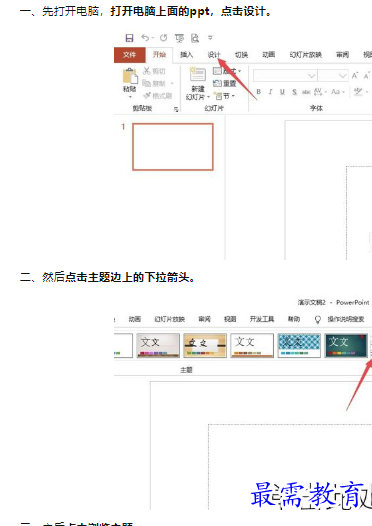This screenshot has height=526, width=372.
Task: Click the Undo arrow icon
Action: pyautogui.click(x=145, y=38)
